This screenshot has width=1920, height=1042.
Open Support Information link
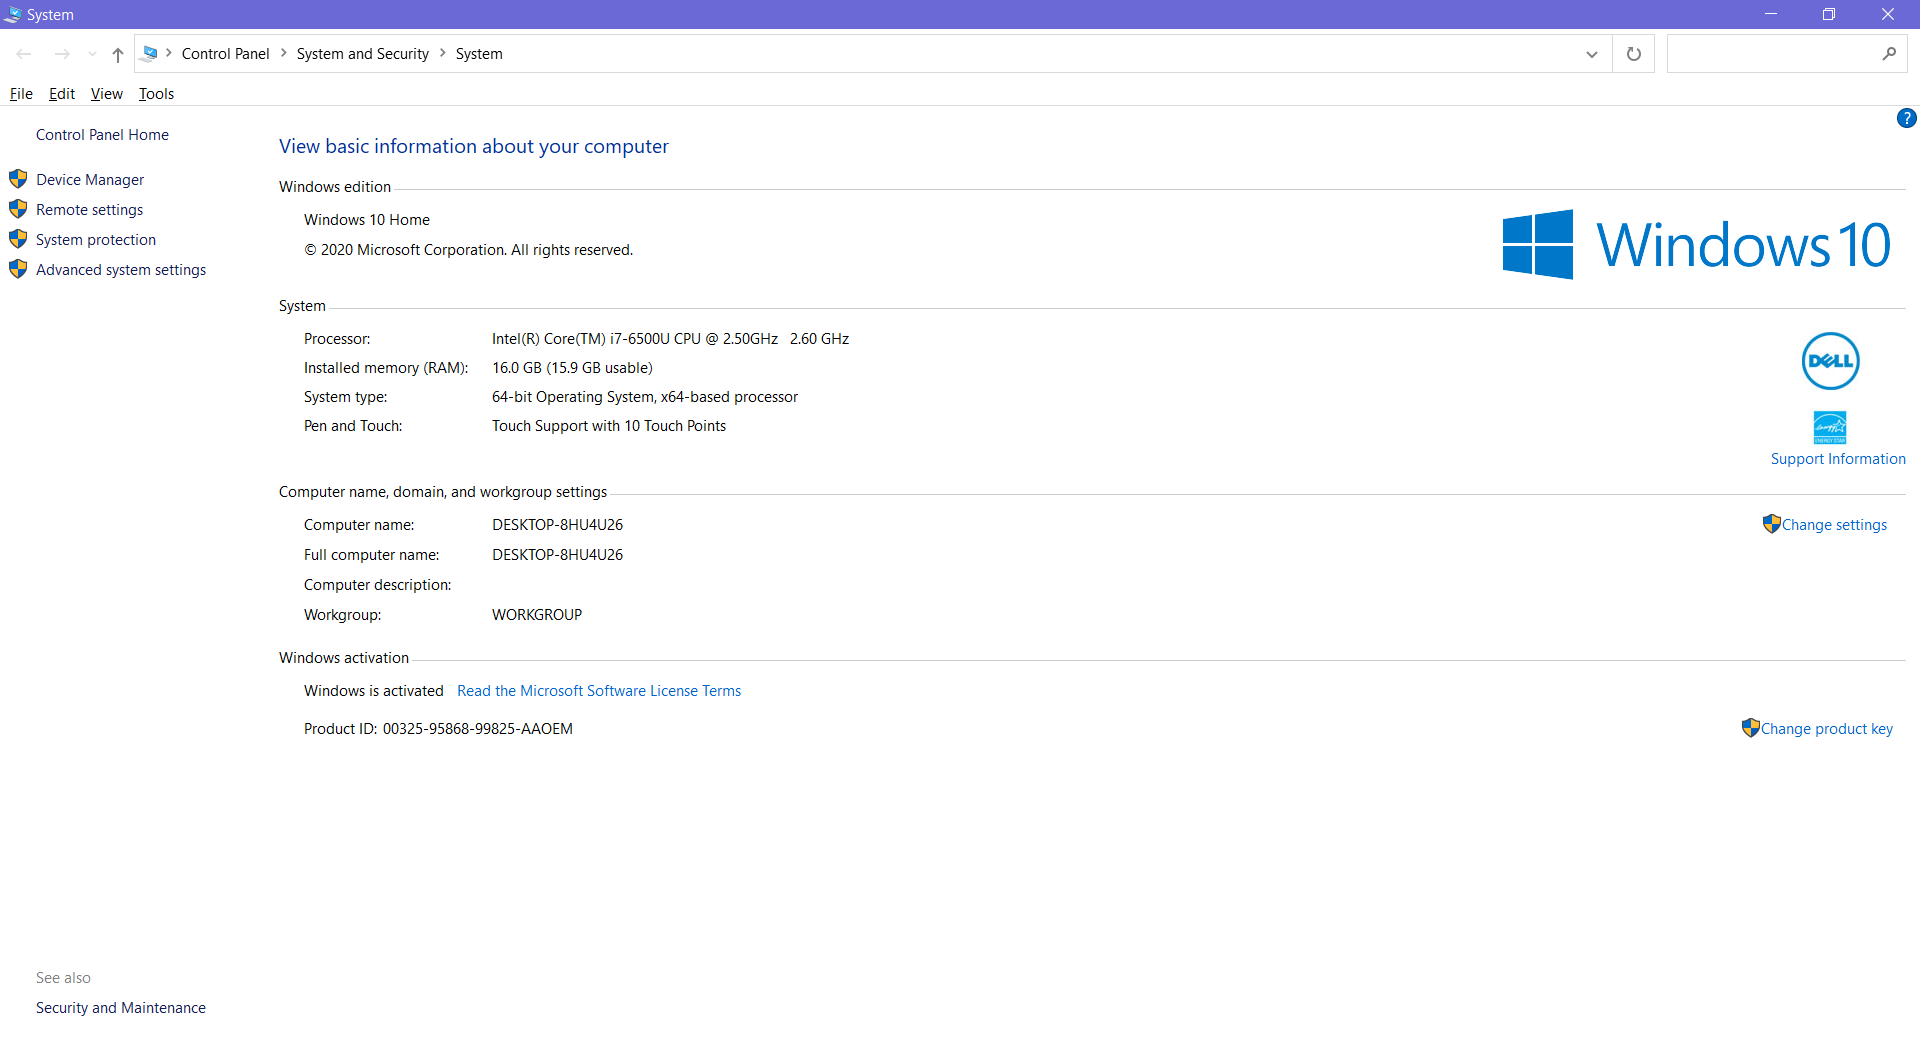[x=1838, y=459]
